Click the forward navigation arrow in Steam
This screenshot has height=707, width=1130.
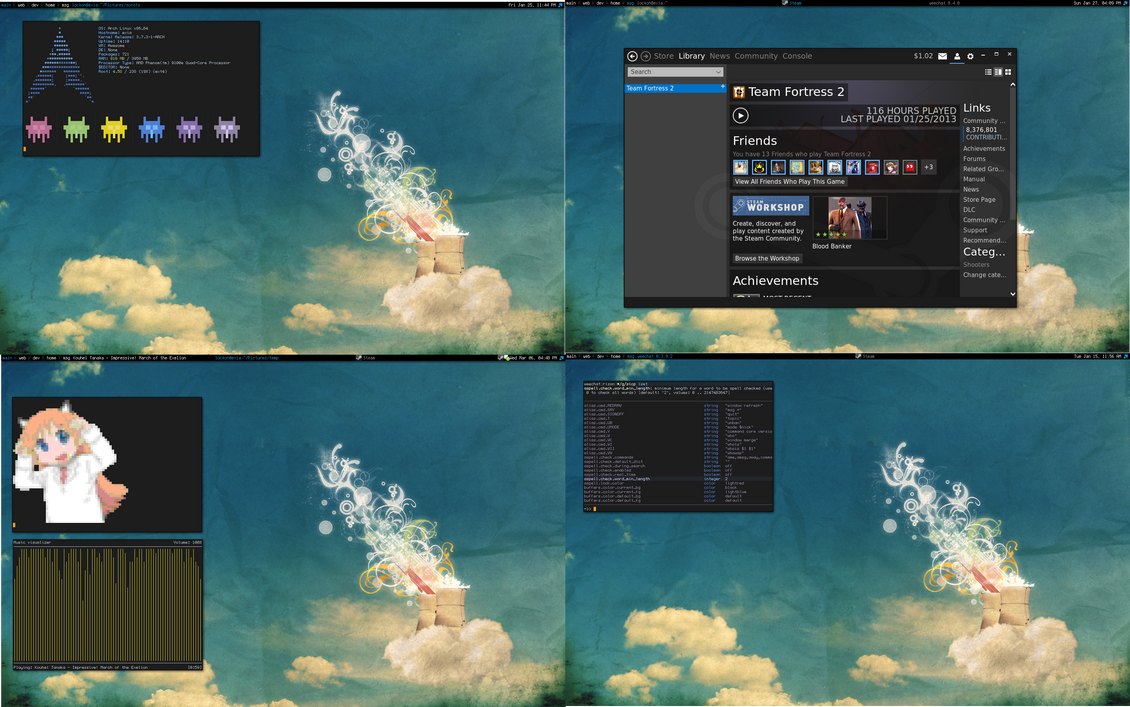point(646,56)
